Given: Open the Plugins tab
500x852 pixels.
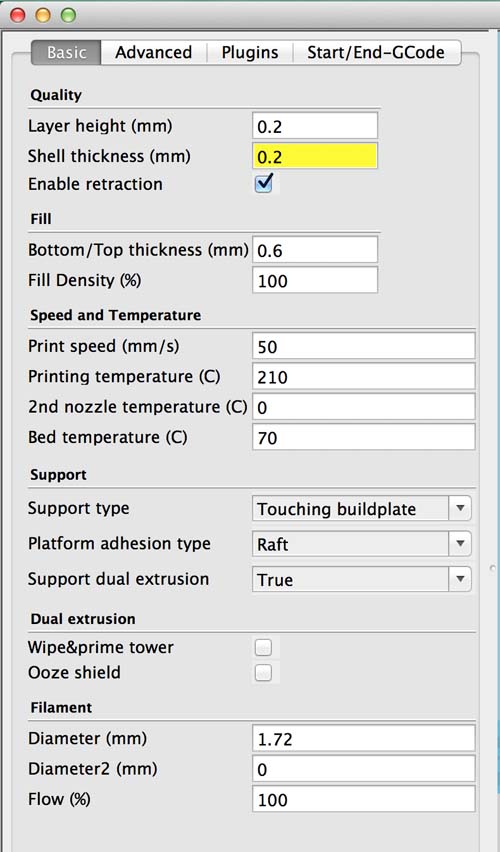Looking at the screenshot, I should pyautogui.click(x=250, y=53).
